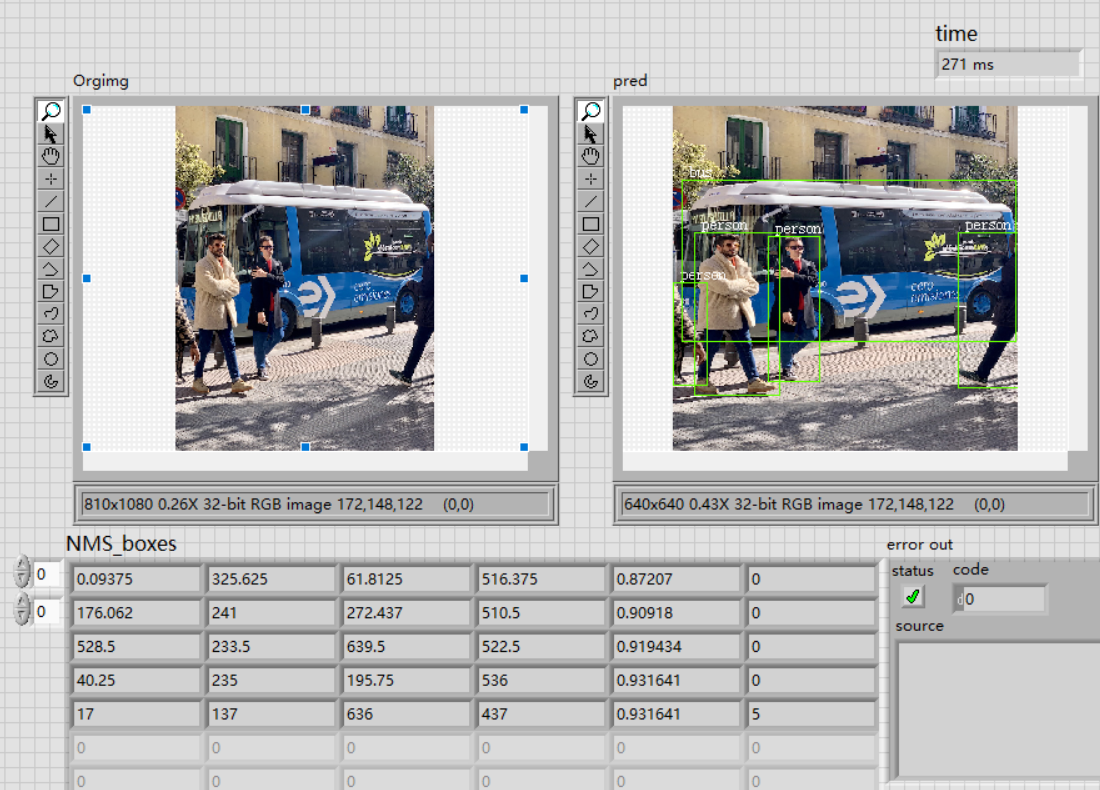Click the NMS_boxes cell 40.25
Screen dimensions: 1100x790
(136, 681)
